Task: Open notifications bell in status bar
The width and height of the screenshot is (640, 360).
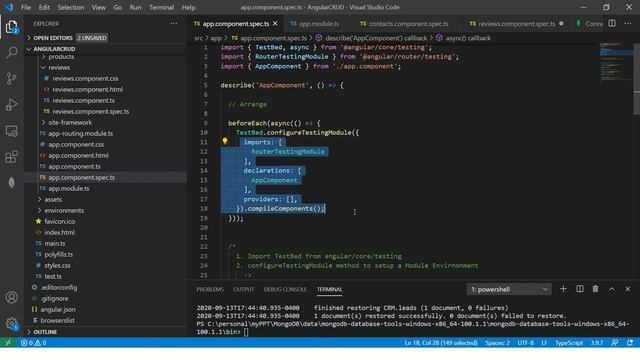Action: point(630,343)
